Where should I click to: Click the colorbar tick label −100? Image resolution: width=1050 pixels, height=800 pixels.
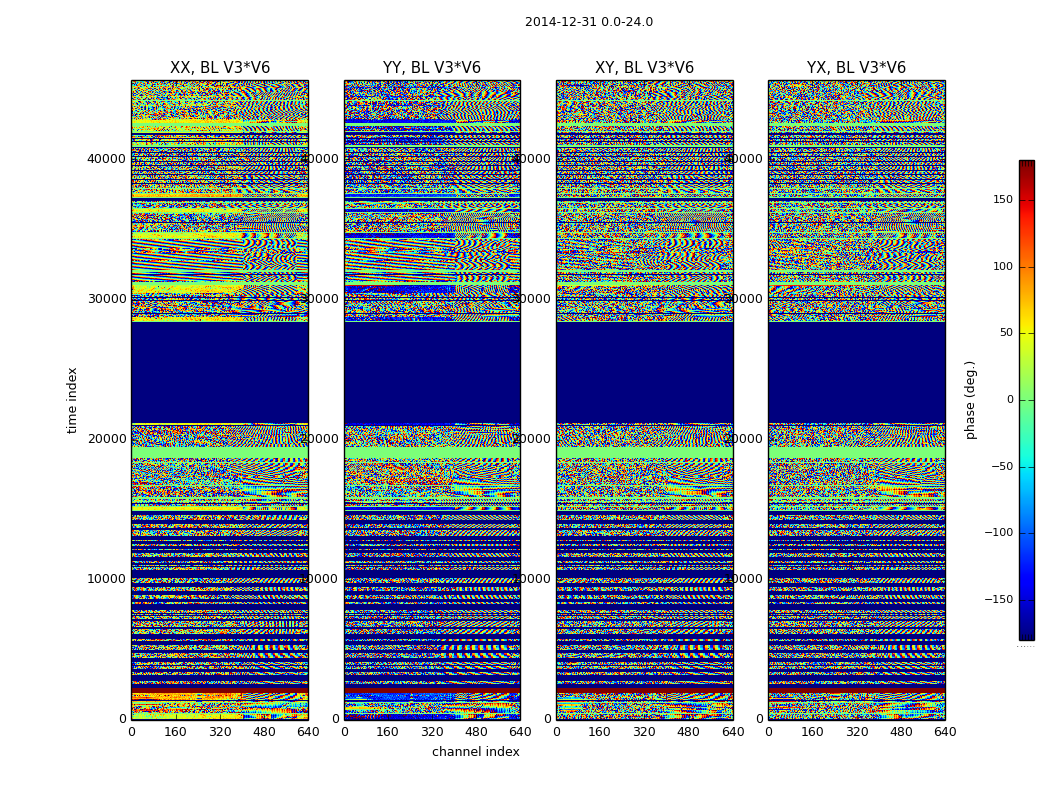(998, 532)
